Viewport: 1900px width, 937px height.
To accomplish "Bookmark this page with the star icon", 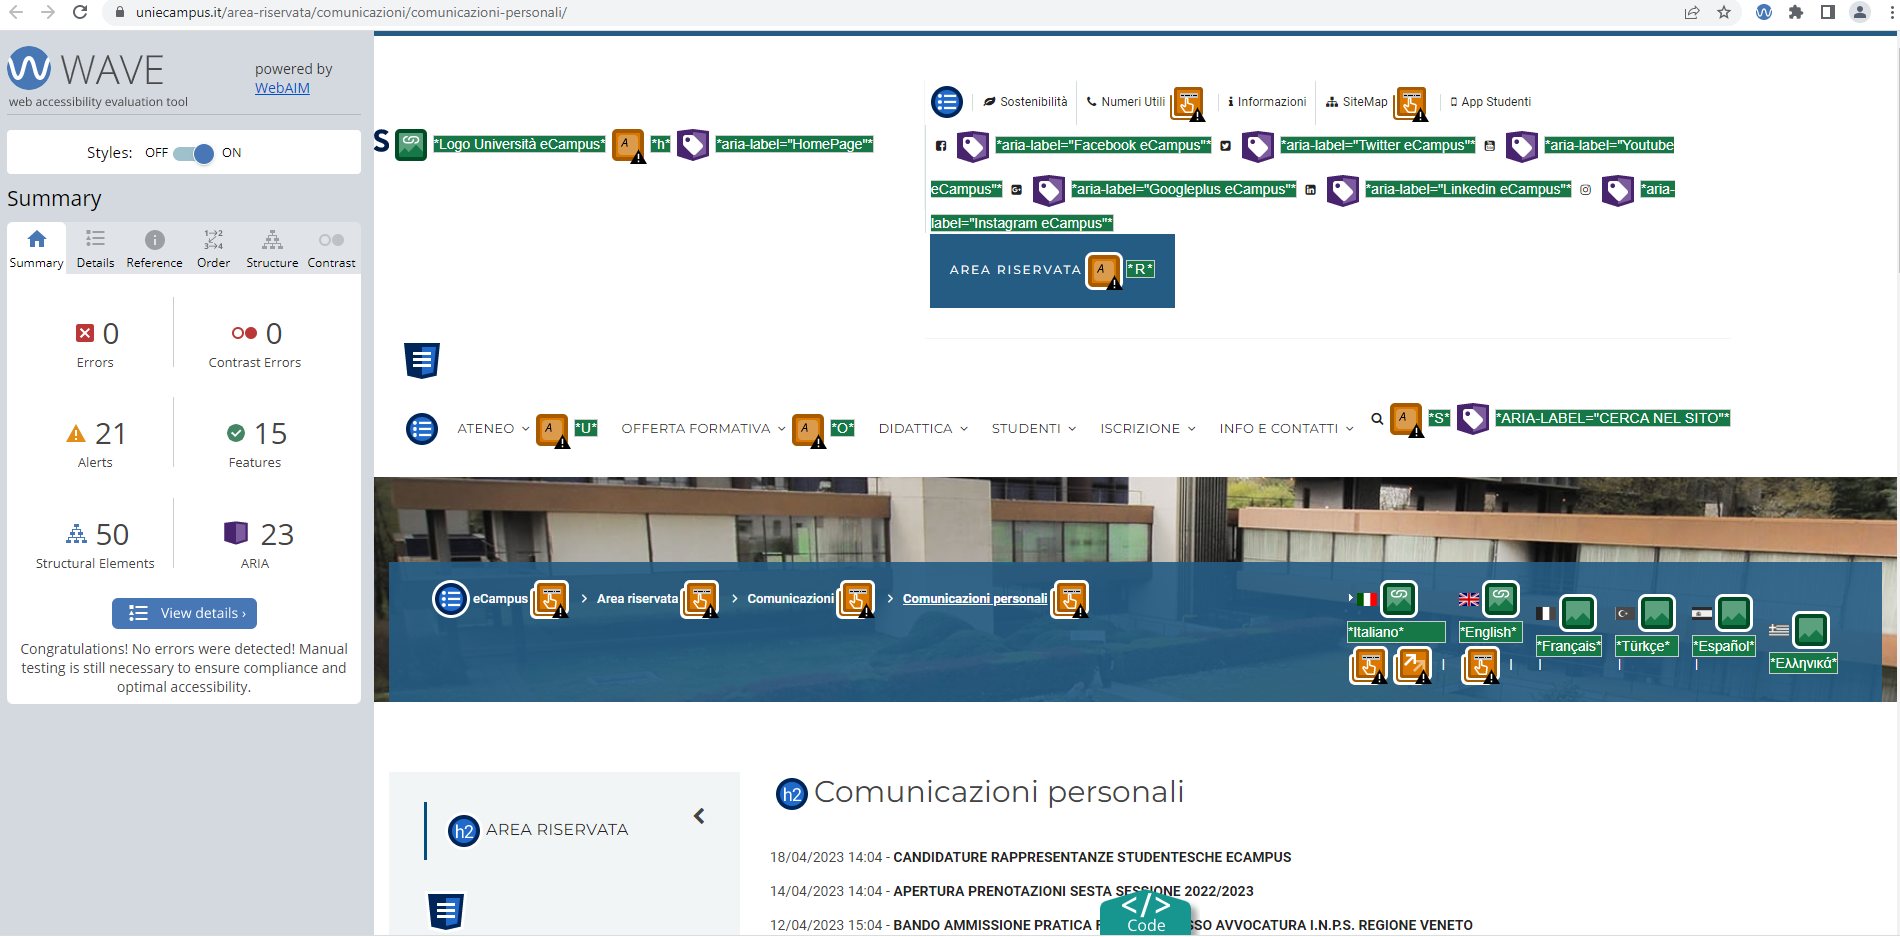I will point(1724,12).
